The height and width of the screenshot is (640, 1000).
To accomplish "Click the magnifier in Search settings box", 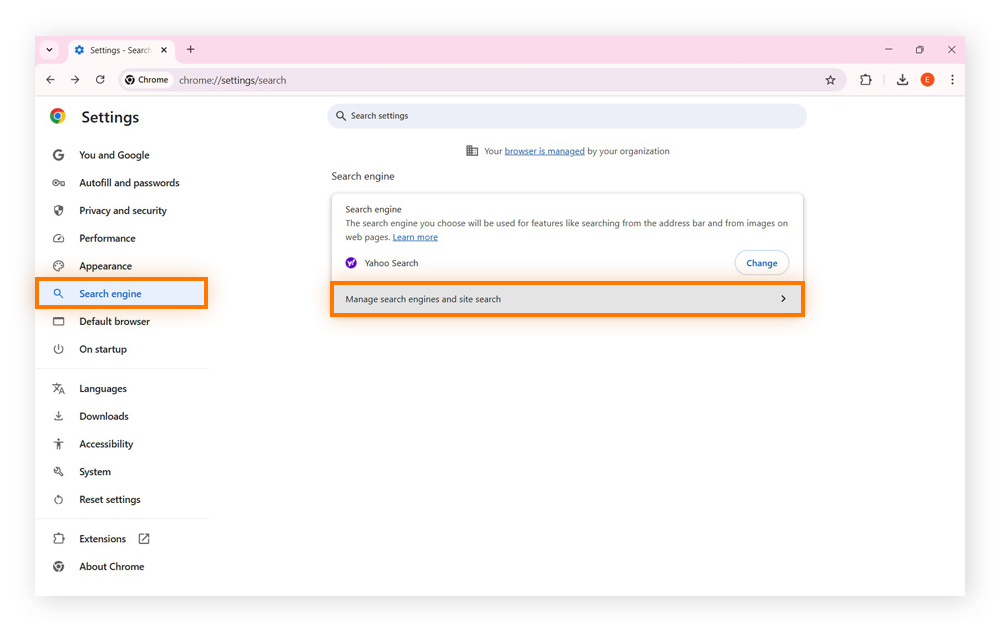I will 340,116.
